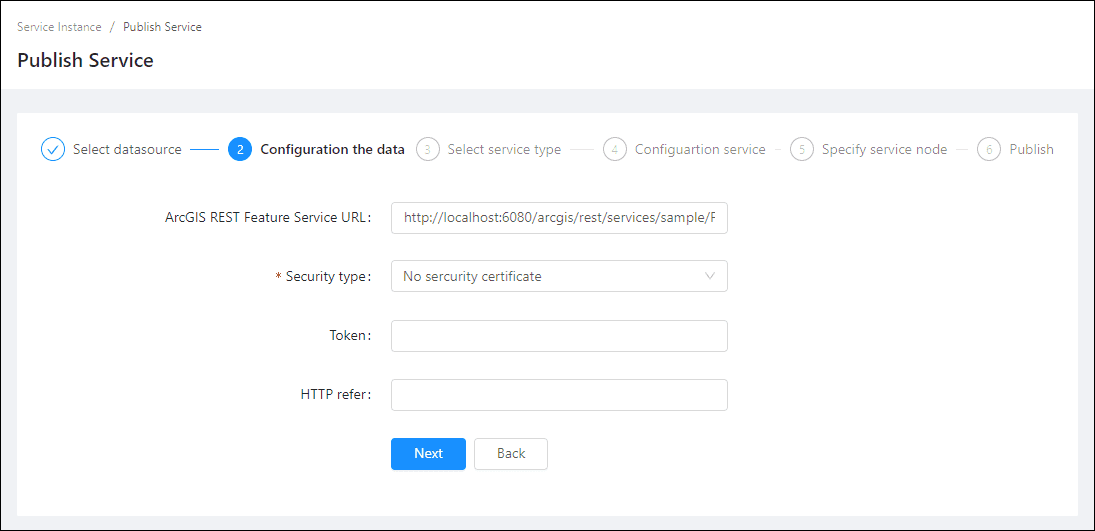Go to the Select datasource step label
Screen dimensions: 1095x531
click(x=127, y=149)
